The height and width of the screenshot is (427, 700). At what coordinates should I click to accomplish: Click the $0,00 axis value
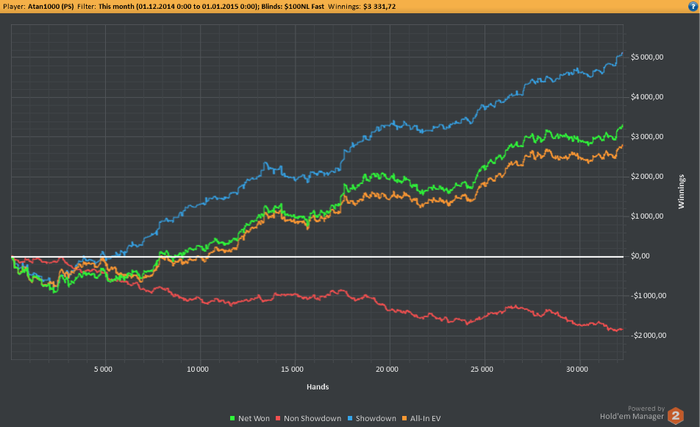click(x=640, y=256)
